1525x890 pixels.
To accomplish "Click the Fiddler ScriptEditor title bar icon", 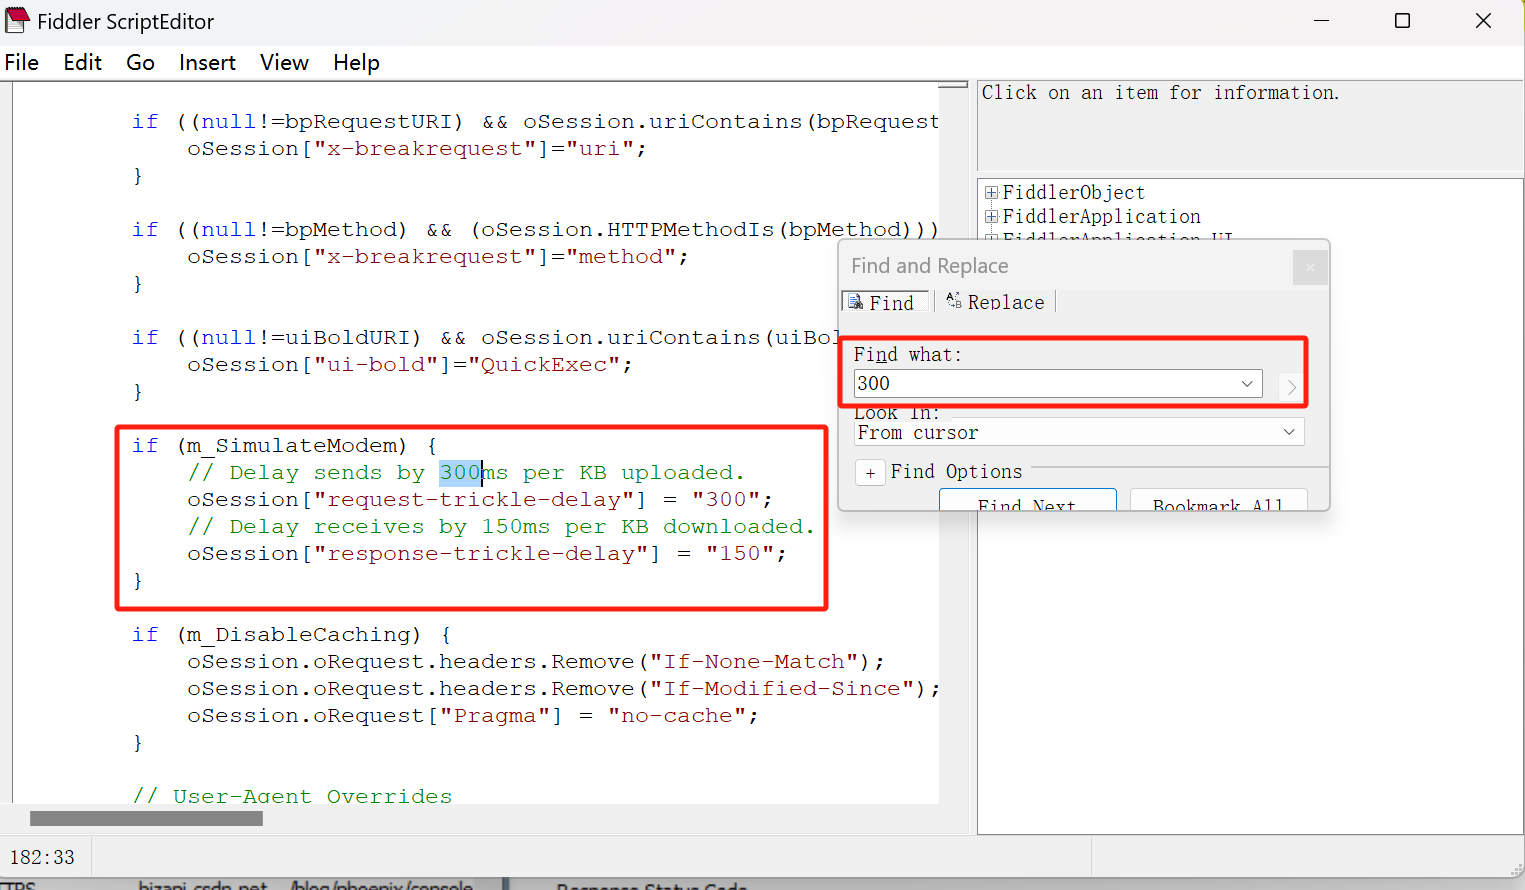I will [17, 20].
